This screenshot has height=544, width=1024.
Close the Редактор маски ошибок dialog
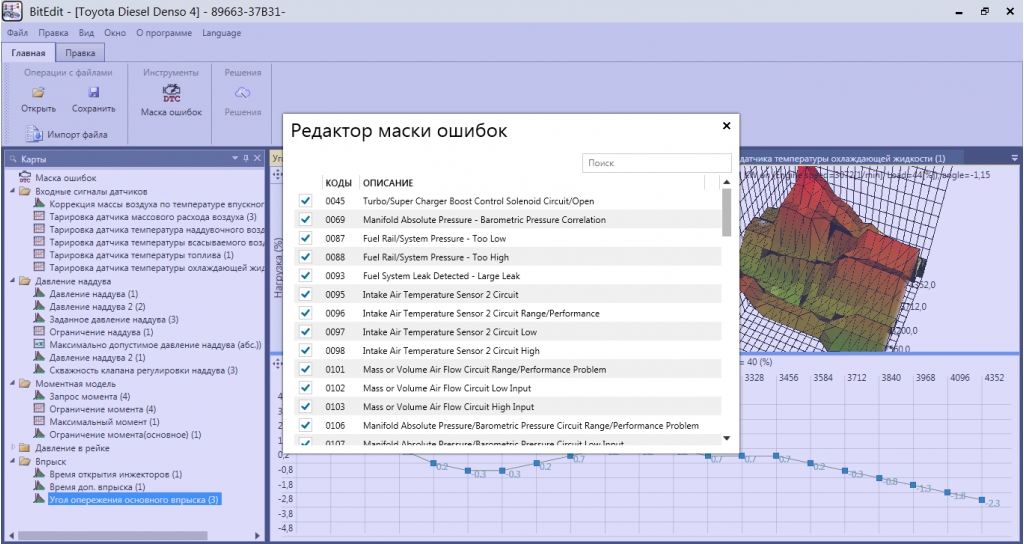tap(726, 126)
